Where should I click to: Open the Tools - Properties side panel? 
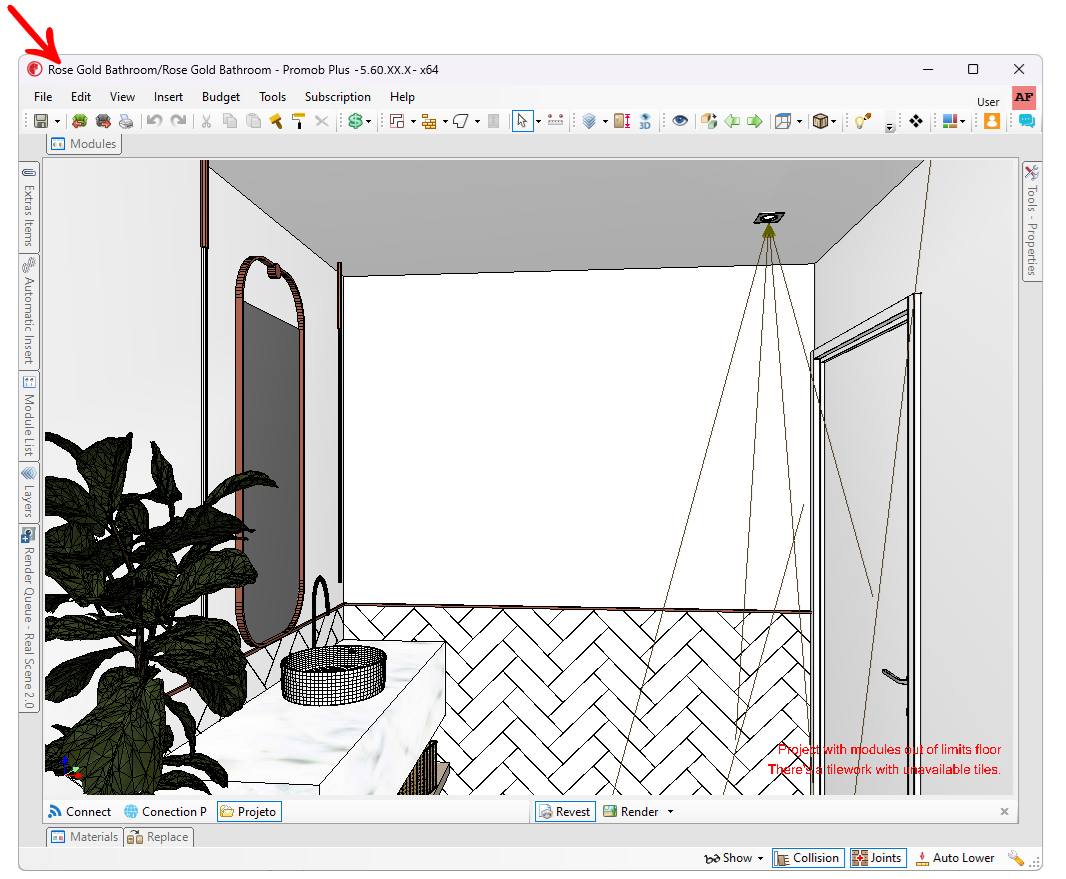point(1031,220)
